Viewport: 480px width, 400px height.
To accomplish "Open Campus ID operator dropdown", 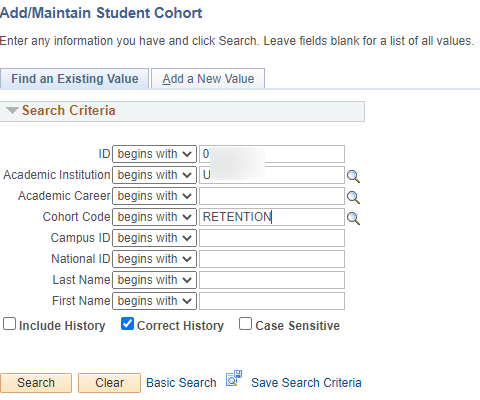I will click(154, 238).
